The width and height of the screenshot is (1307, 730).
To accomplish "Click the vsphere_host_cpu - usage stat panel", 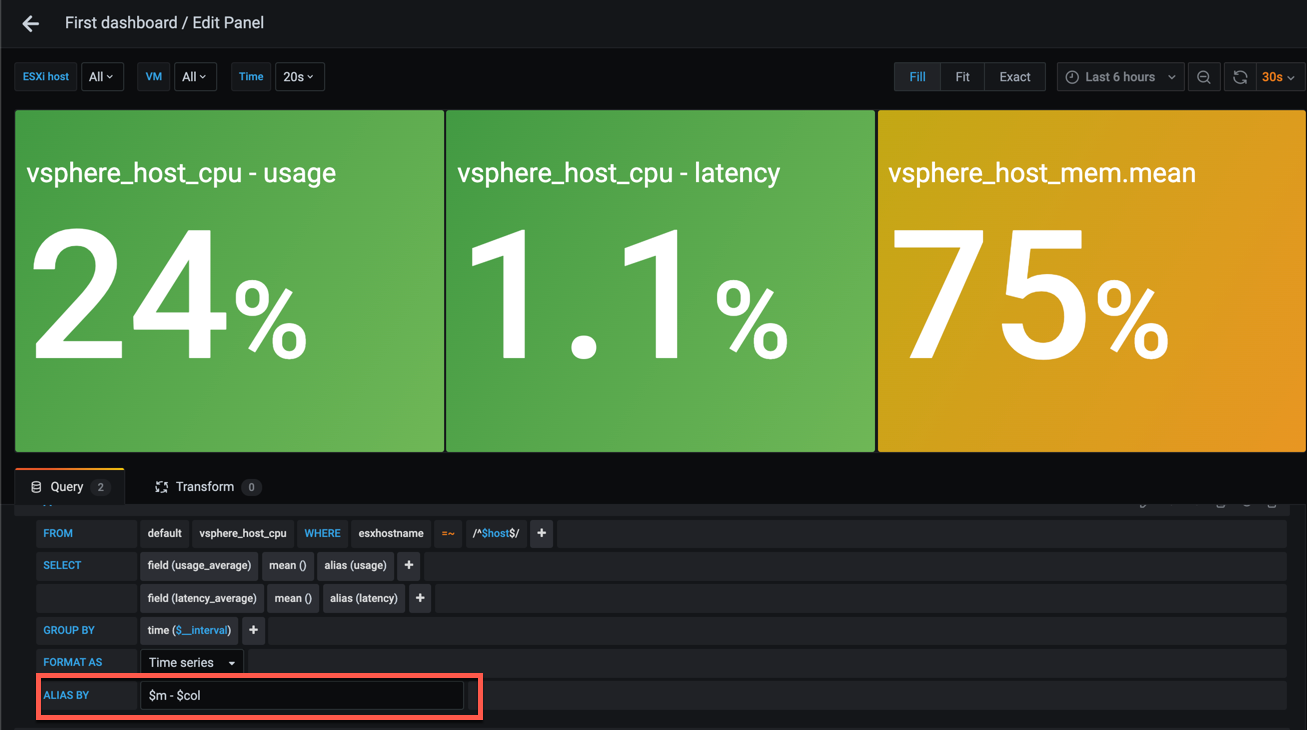I will (x=229, y=281).
